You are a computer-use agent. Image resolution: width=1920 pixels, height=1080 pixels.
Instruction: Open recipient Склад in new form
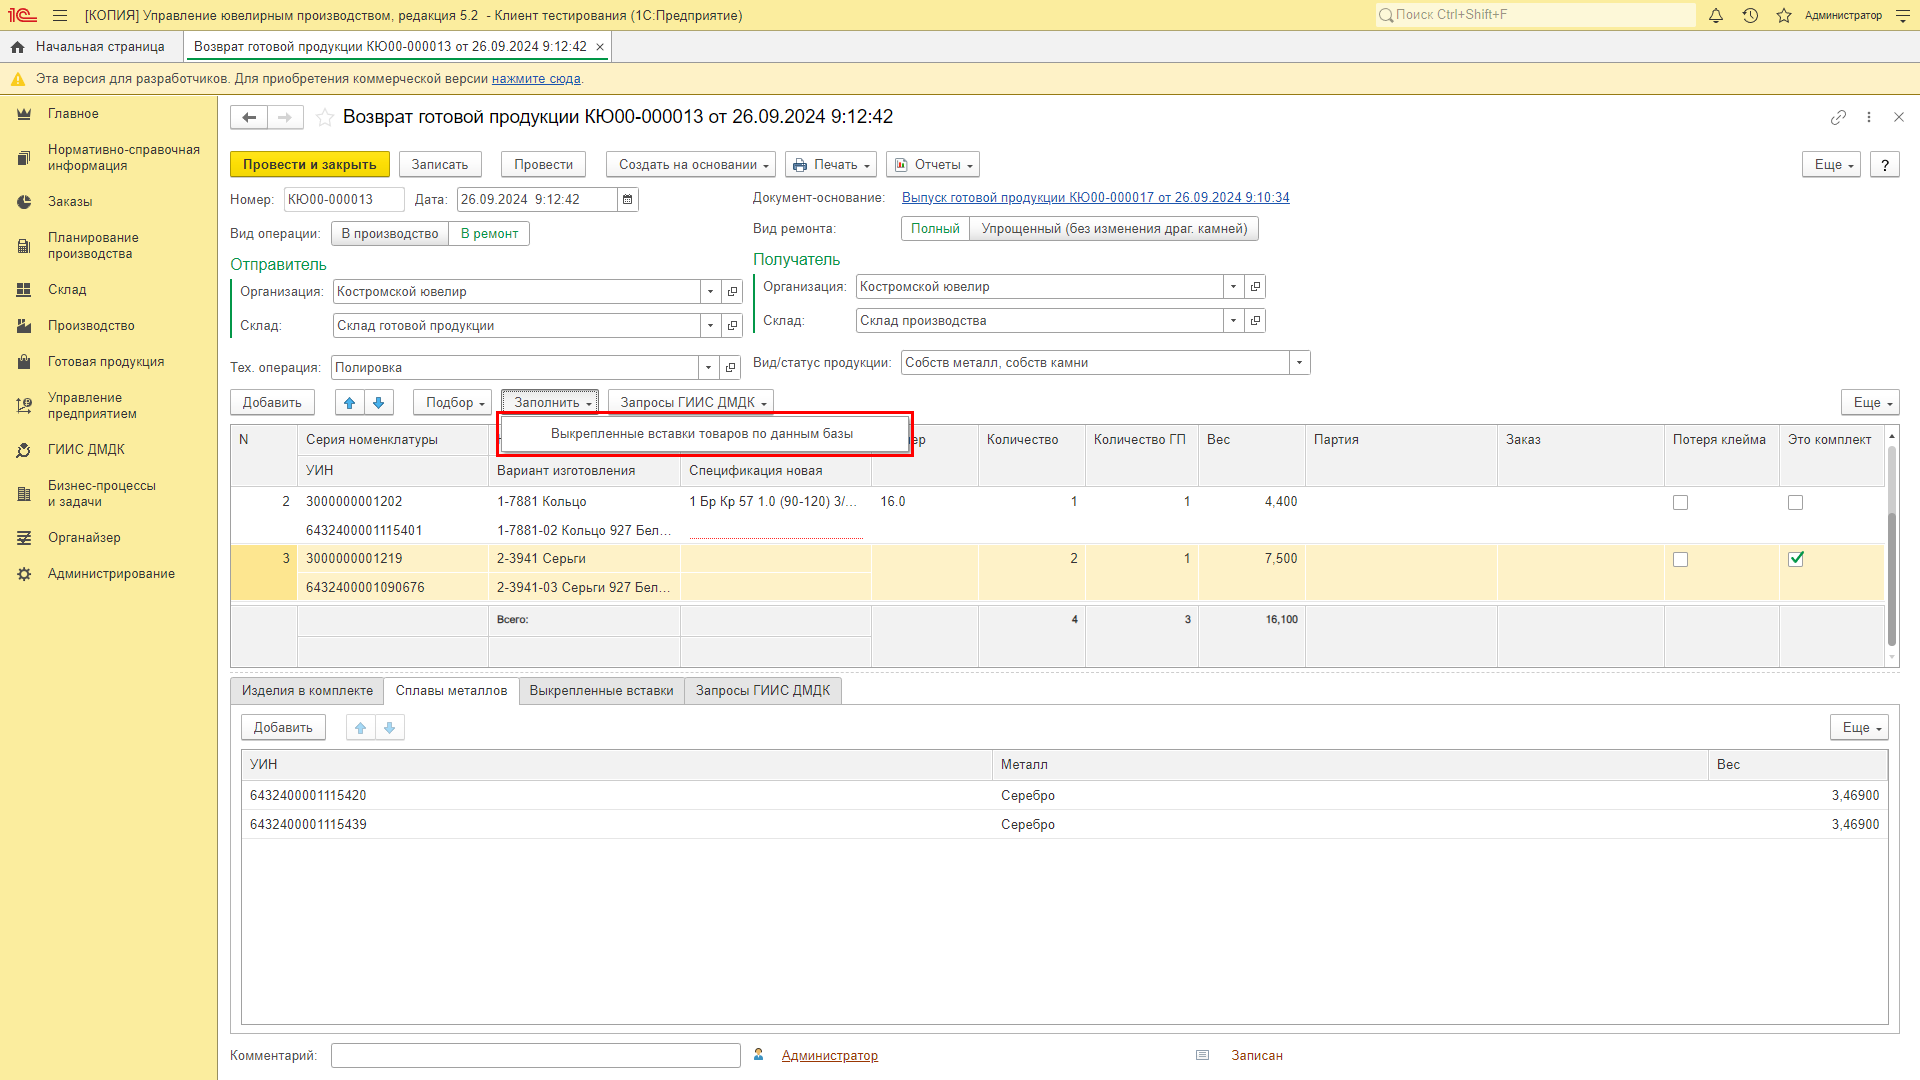pyautogui.click(x=1255, y=321)
